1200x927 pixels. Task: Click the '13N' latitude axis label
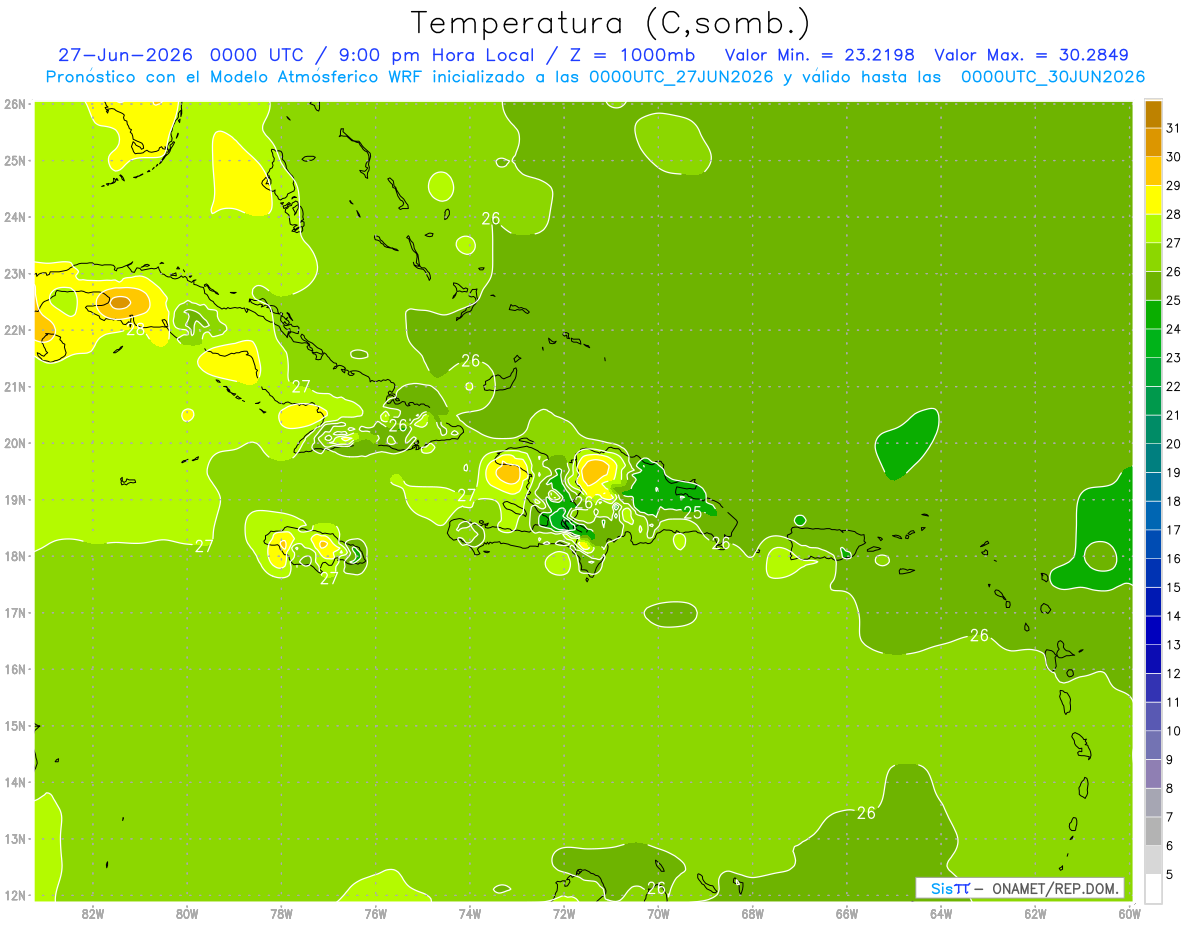tap(16, 839)
